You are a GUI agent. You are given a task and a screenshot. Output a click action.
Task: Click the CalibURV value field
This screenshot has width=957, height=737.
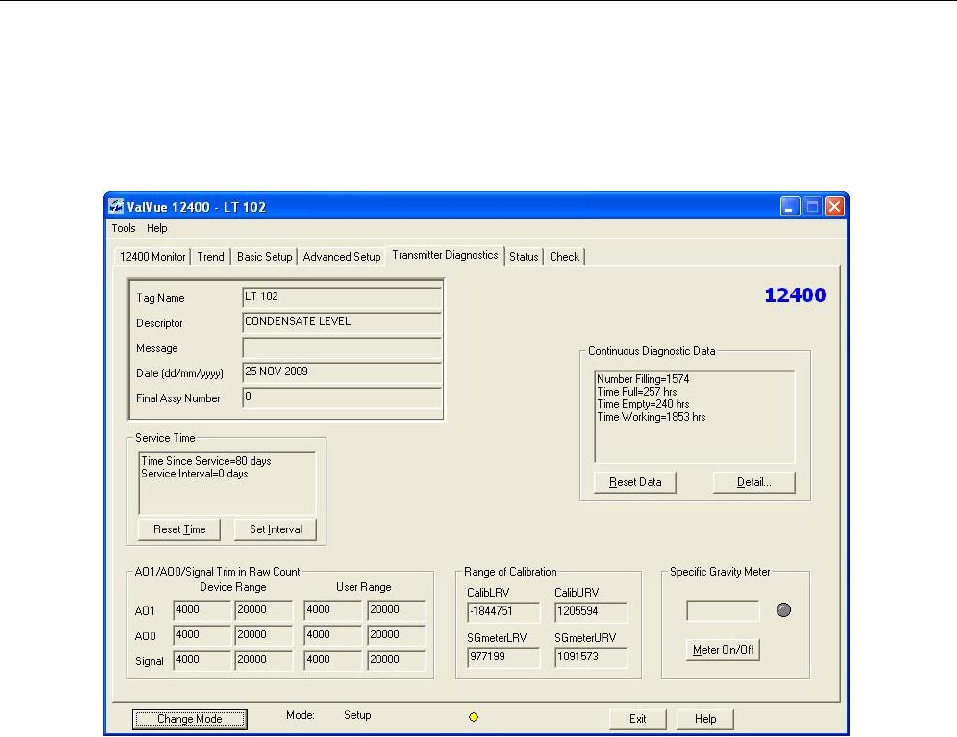pyautogui.click(x=591, y=611)
